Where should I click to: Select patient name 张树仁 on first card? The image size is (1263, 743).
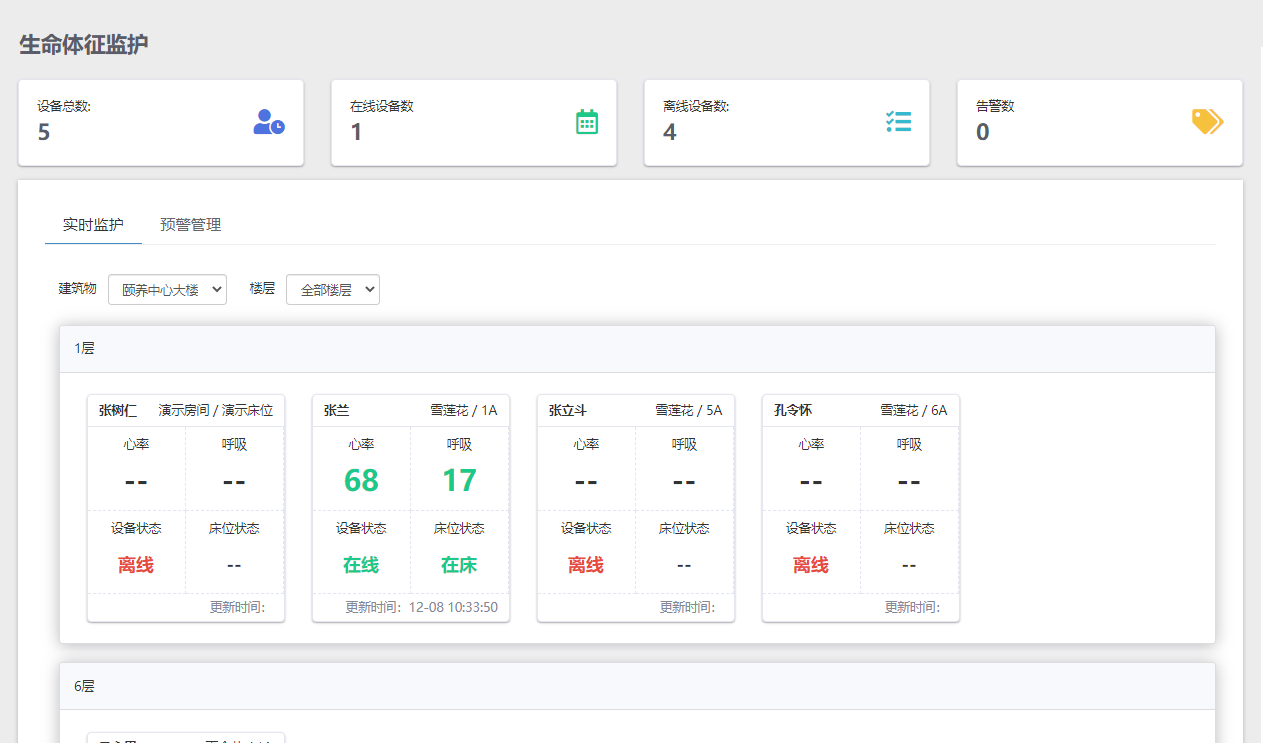[118, 410]
